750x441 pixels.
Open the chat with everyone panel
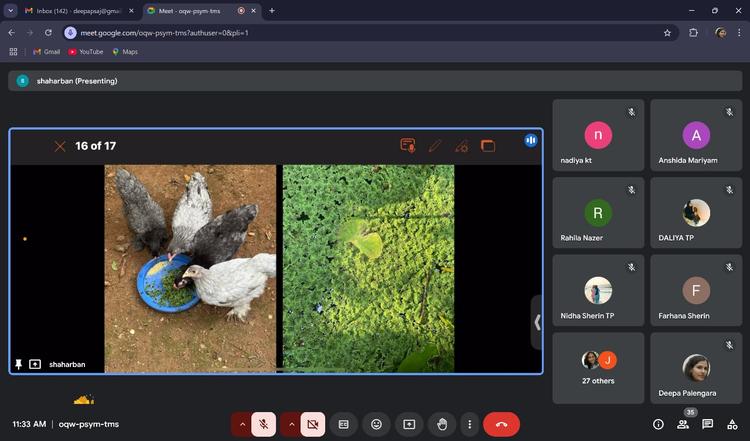coord(707,424)
